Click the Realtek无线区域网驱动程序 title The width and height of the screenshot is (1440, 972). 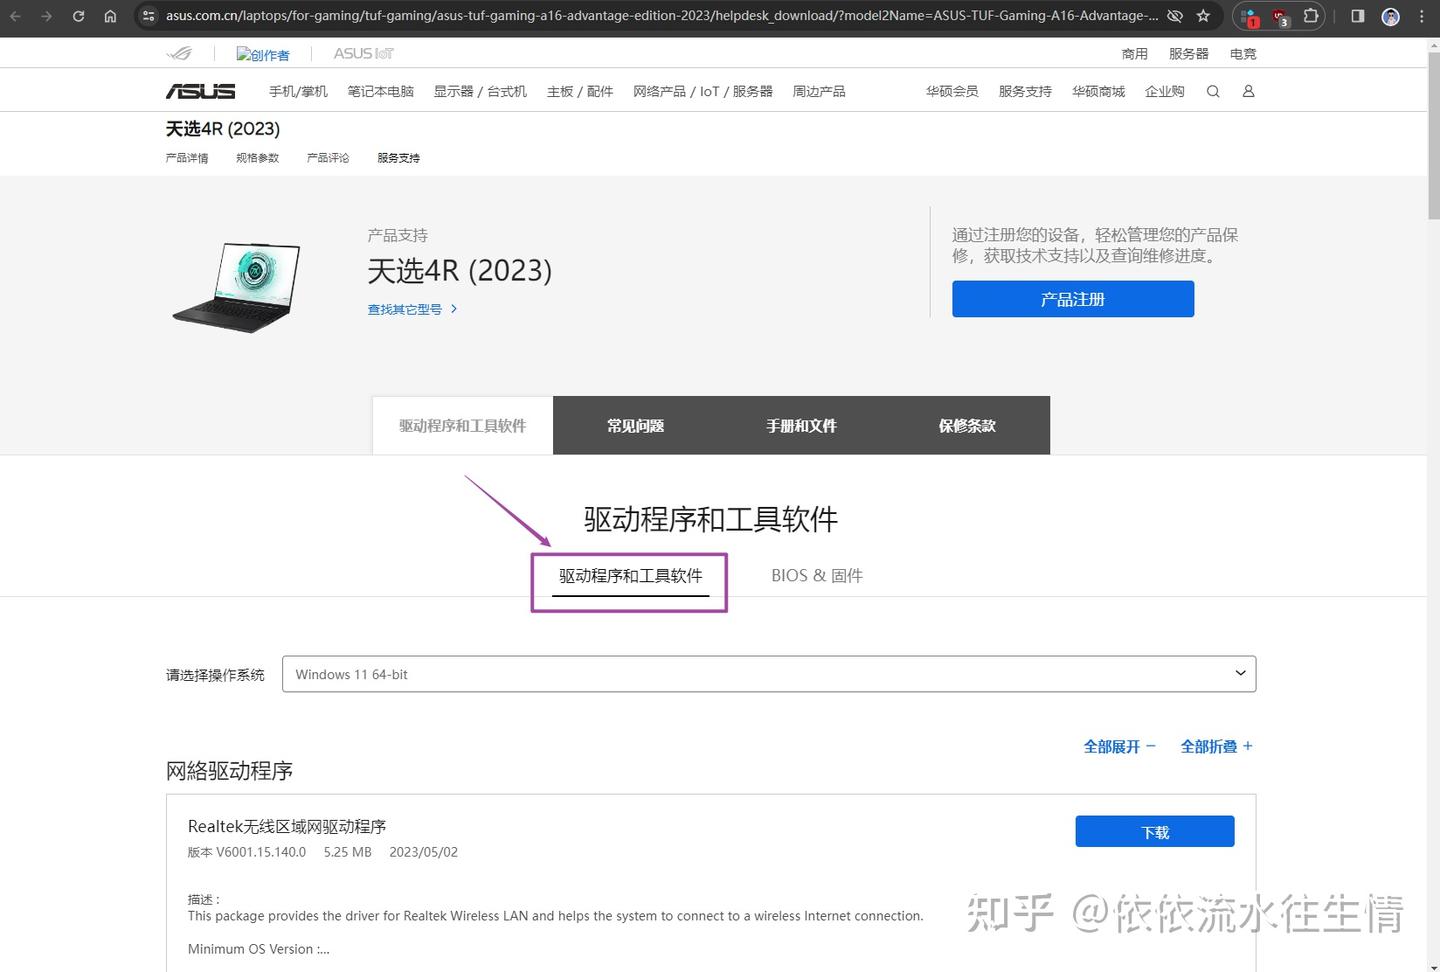pyautogui.click(x=287, y=826)
